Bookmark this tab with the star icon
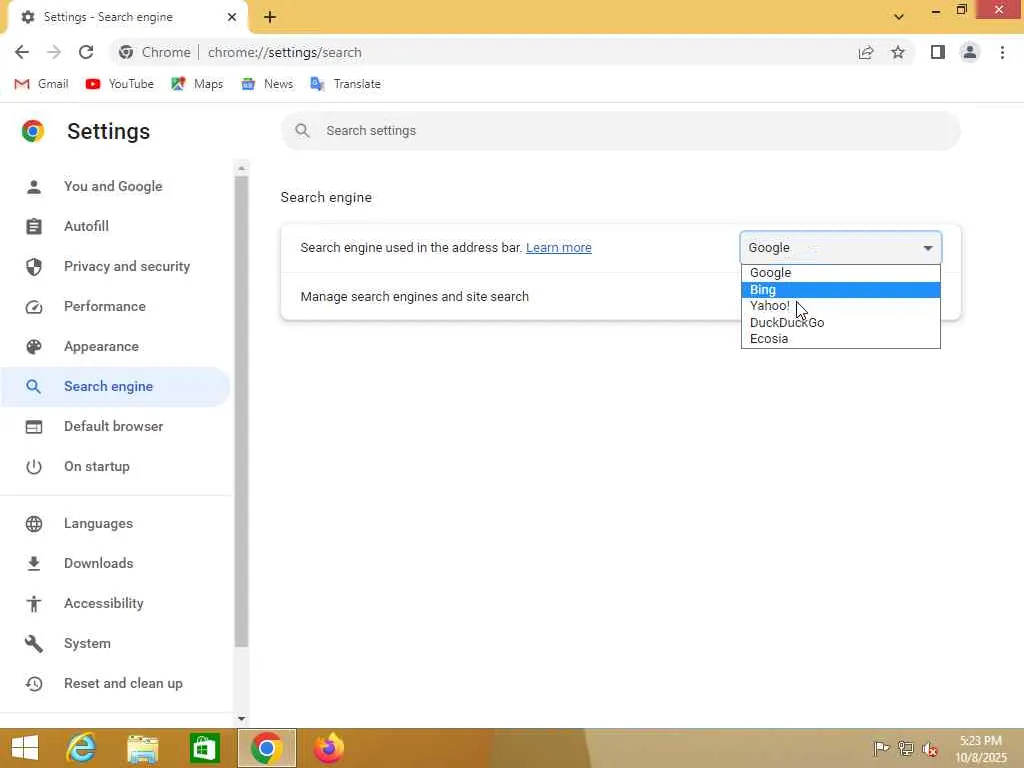Image resolution: width=1024 pixels, height=768 pixels. pyautogui.click(x=898, y=52)
